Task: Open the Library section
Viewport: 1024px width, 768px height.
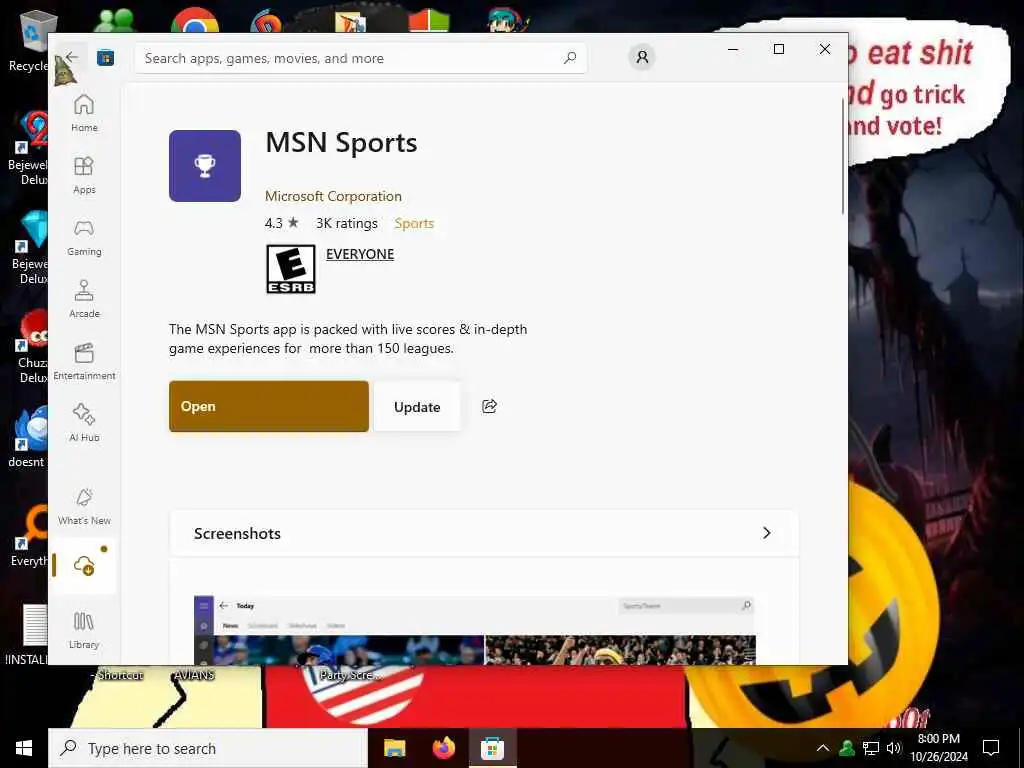Action: (x=84, y=630)
